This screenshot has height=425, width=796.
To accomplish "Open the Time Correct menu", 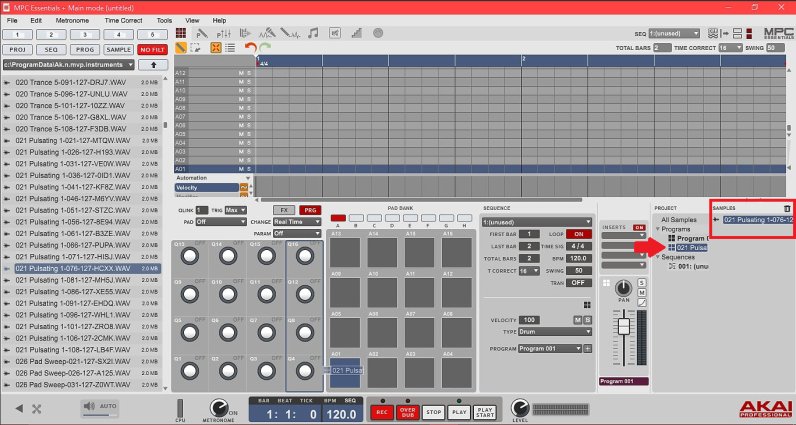I will 123,20.
